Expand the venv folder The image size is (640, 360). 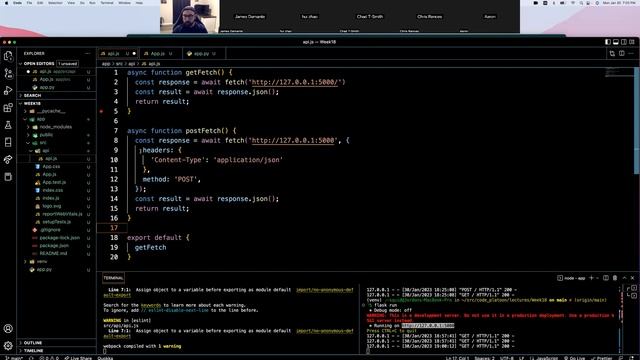coord(56,261)
